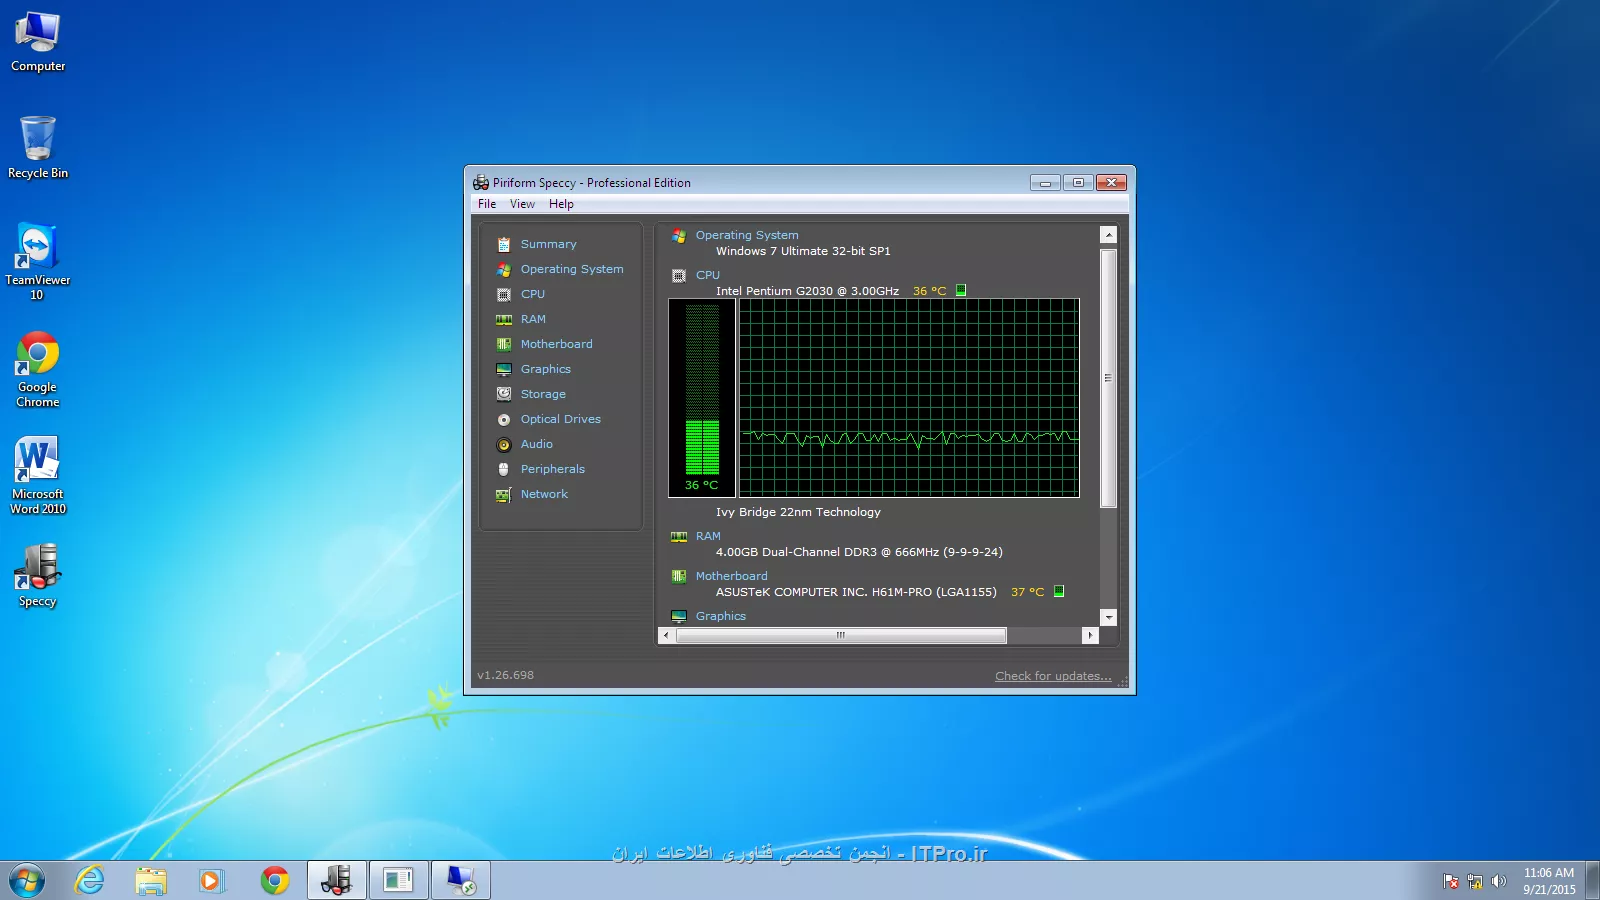Screen dimensions: 1600x900
Task: Open the RAM heading link in summary
Action: click(x=708, y=536)
